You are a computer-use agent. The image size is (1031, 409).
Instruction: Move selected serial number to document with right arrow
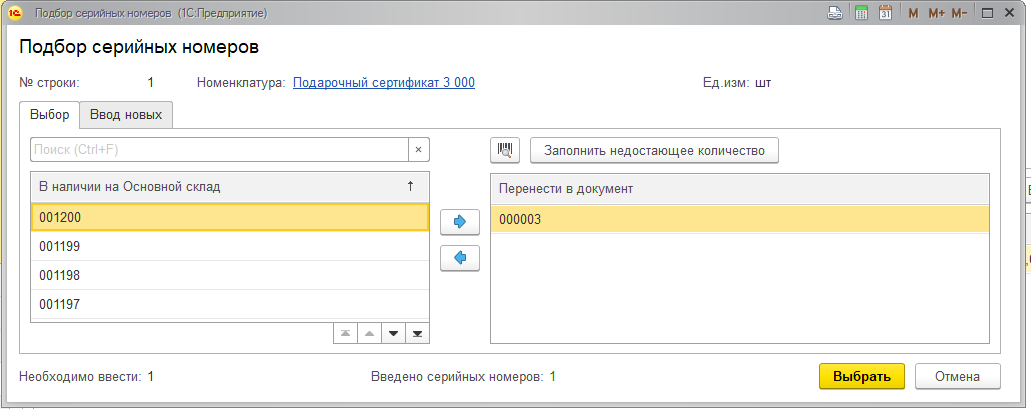460,222
